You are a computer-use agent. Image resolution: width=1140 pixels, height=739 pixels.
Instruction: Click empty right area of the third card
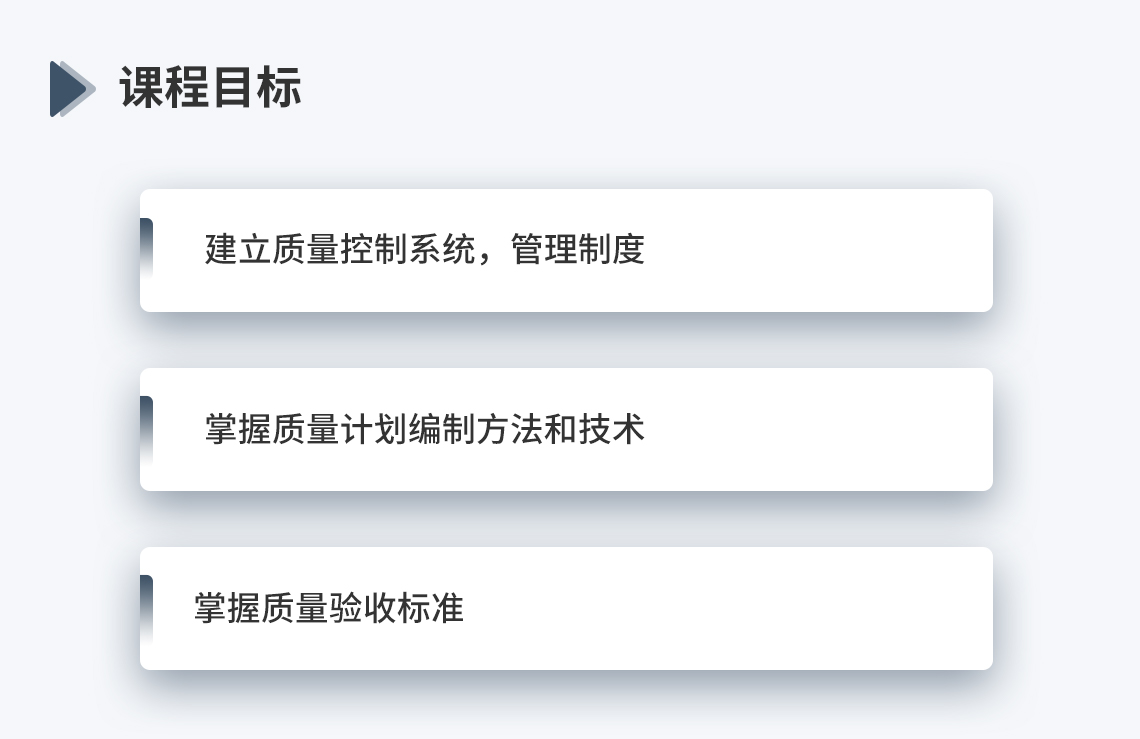point(727,608)
